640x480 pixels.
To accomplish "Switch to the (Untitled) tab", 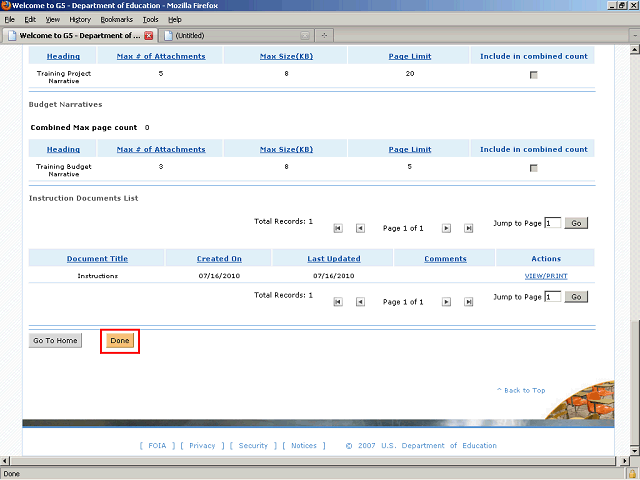I will [236, 36].
